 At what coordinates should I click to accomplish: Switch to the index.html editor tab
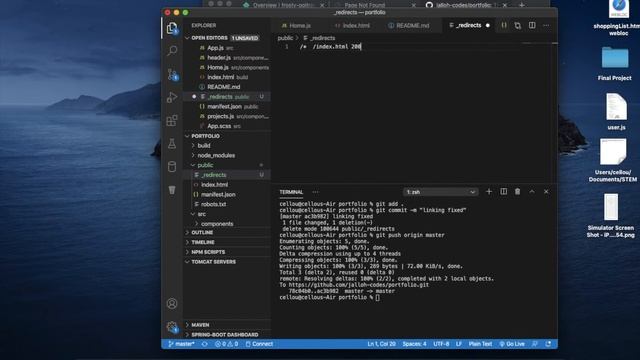click(352, 25)
